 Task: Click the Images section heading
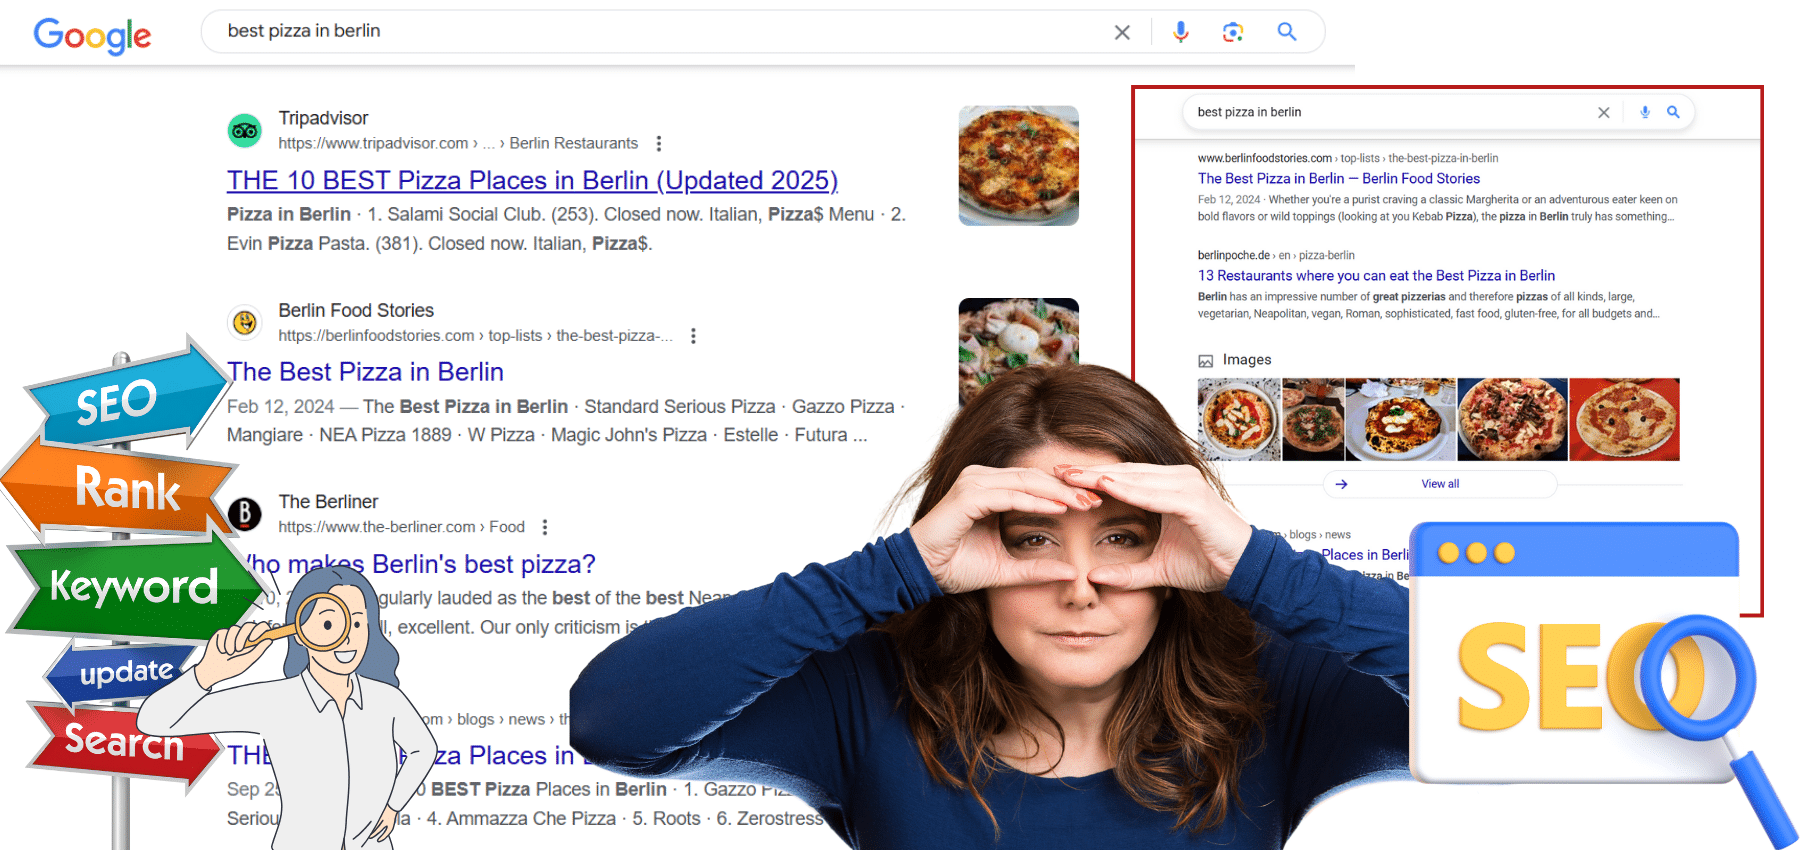[1246, 360]
